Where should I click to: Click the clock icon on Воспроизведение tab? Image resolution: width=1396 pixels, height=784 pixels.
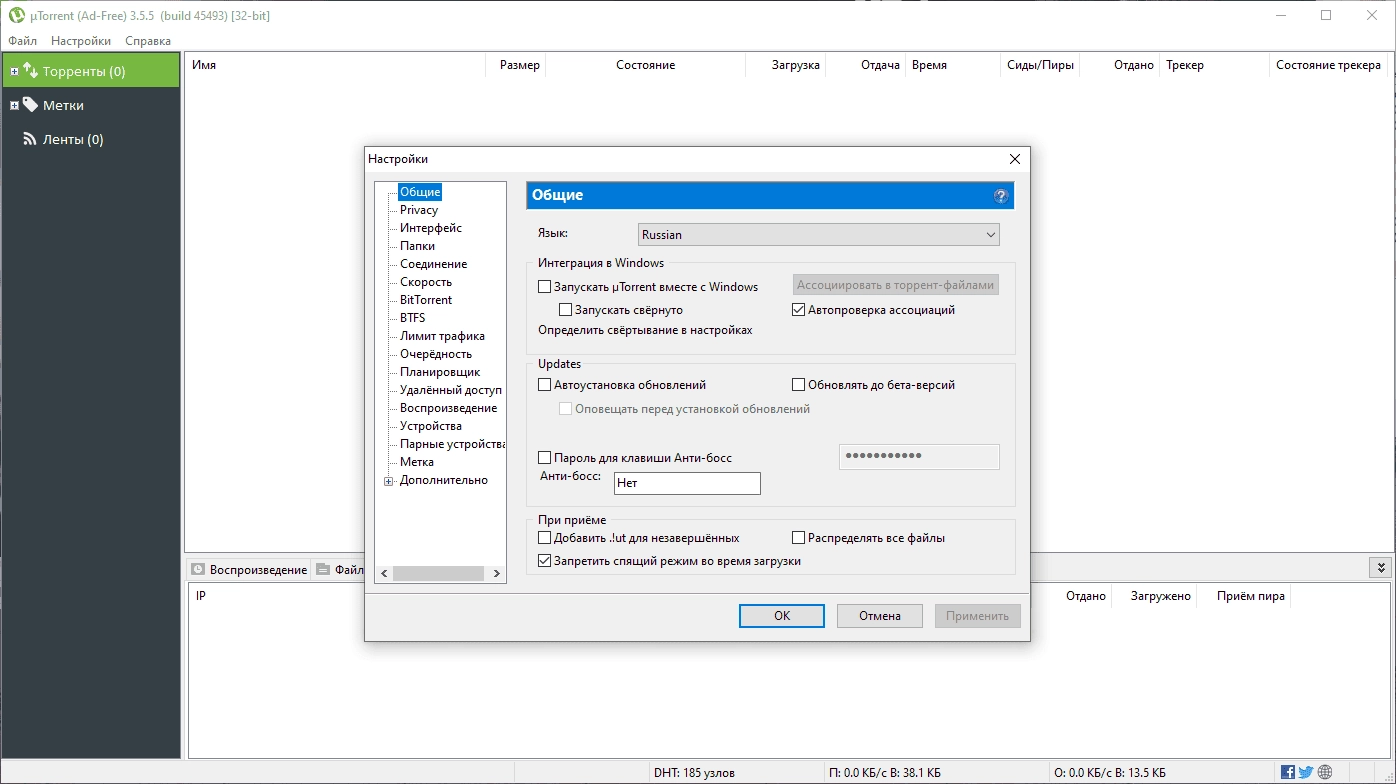(198, 570)
